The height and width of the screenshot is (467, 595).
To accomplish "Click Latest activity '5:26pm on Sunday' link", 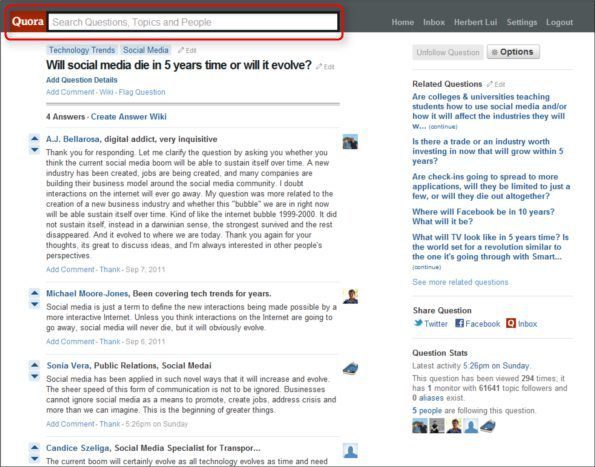I will coord(496,366).
